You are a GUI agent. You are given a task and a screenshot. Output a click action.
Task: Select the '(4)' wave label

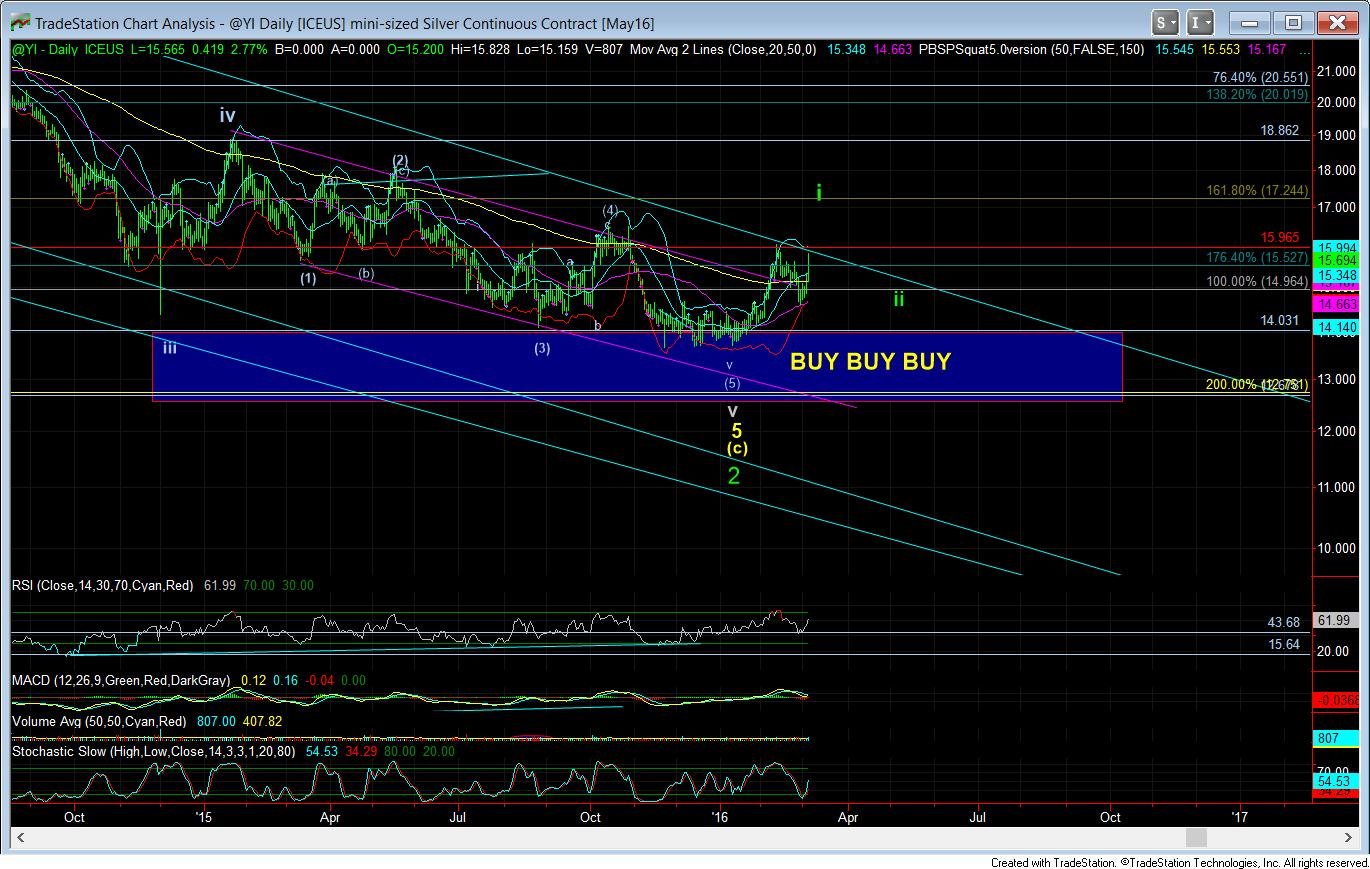tap(611, 210)
